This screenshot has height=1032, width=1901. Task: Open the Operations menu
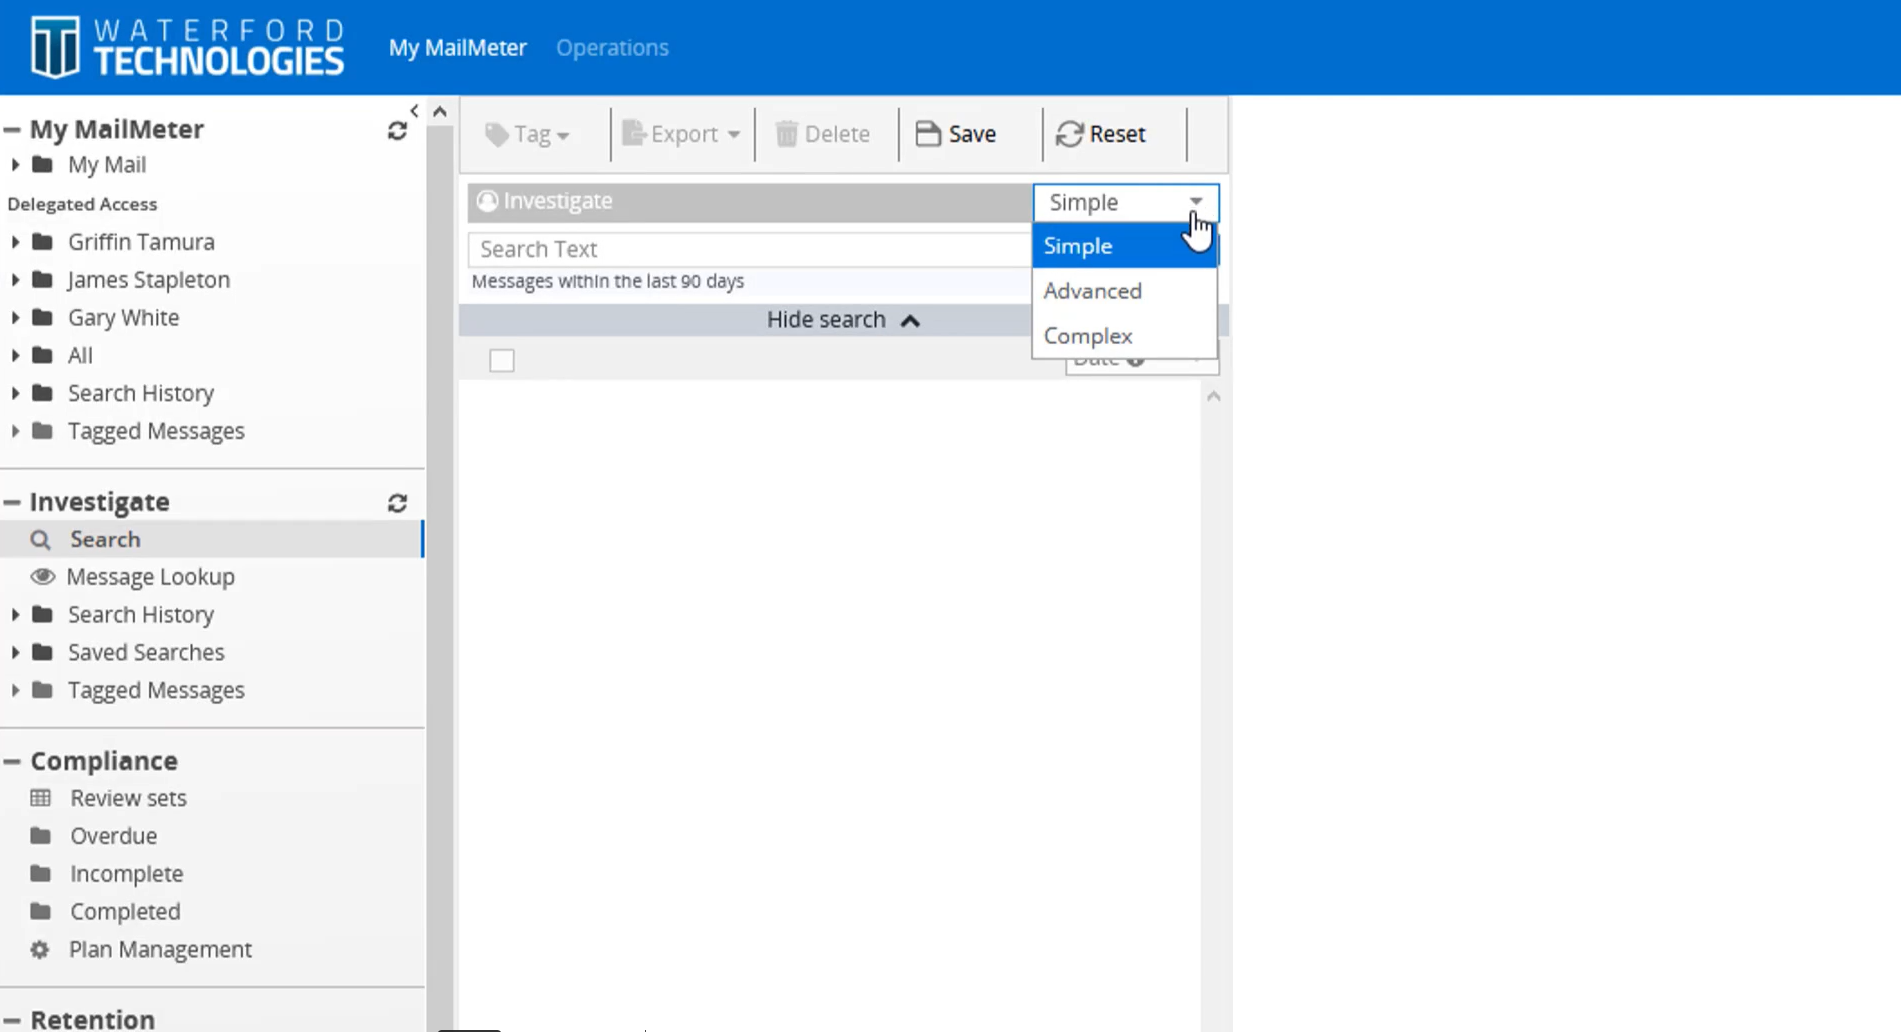click(612, 47)
